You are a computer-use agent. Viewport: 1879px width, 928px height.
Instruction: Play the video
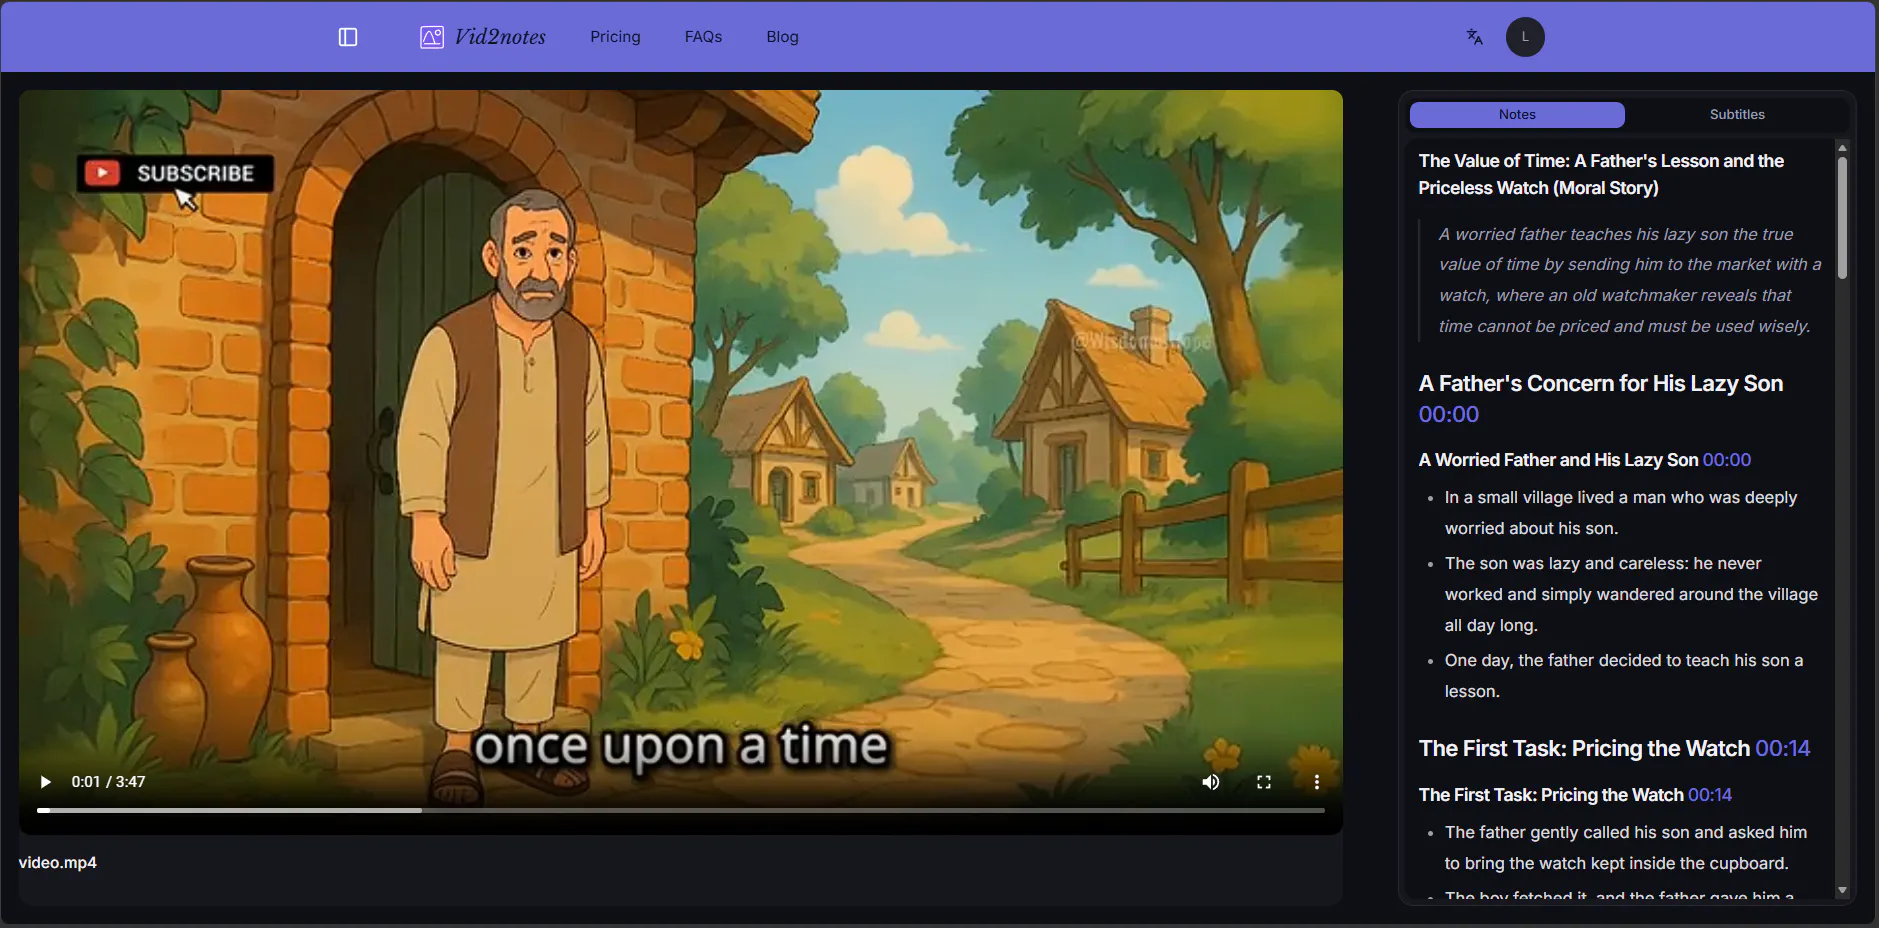tap(45, 782)
